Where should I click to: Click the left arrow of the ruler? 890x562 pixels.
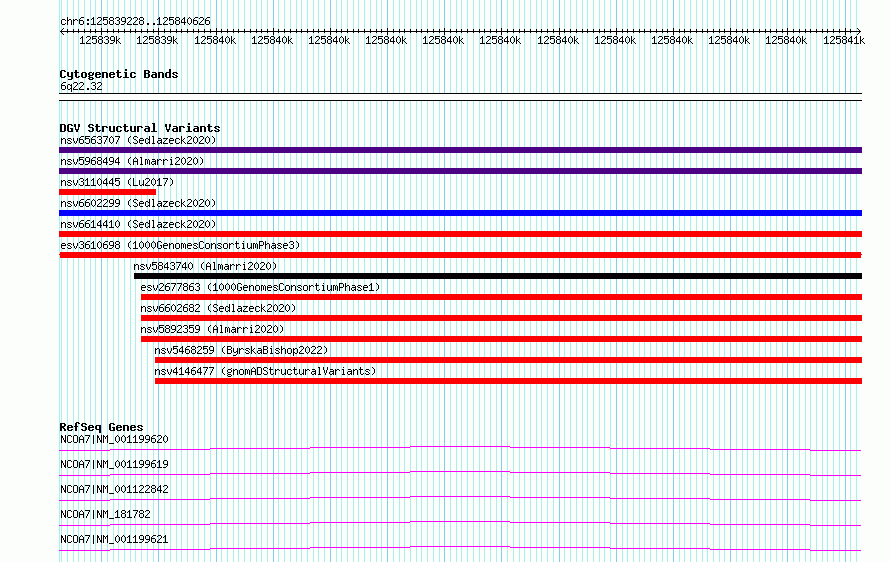(62, 32)
